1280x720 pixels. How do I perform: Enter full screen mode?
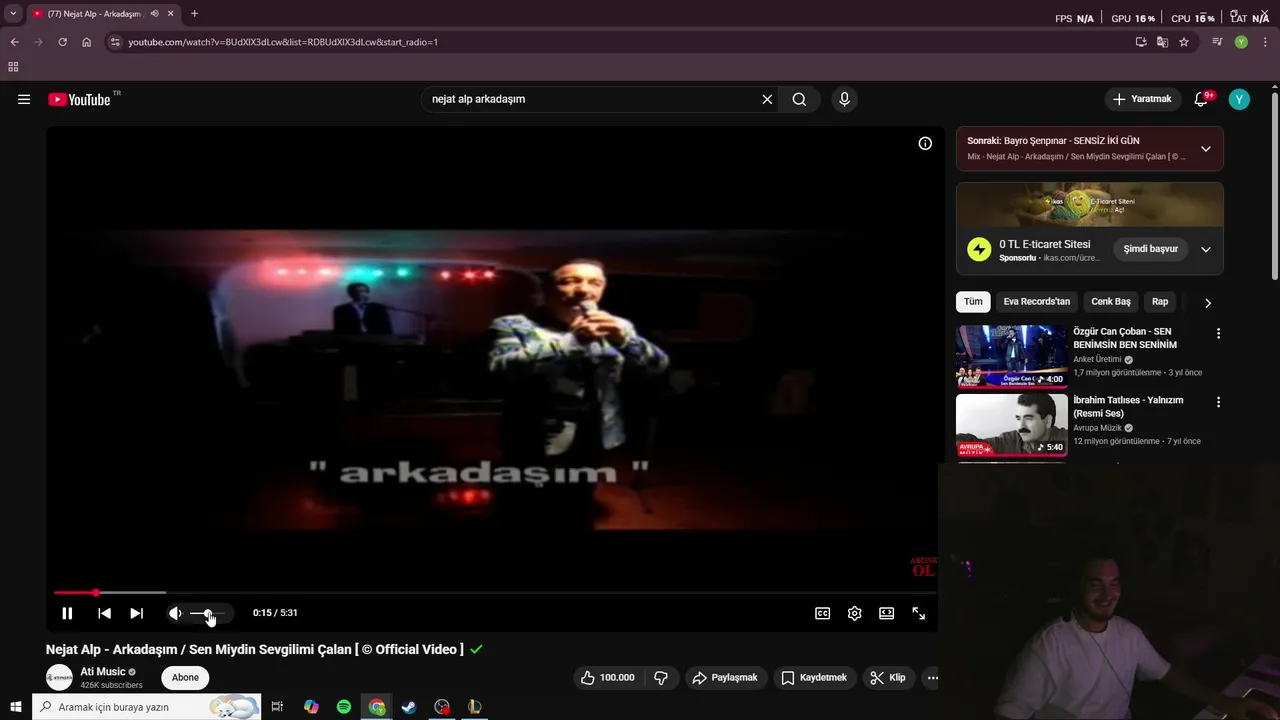(918, 613)
